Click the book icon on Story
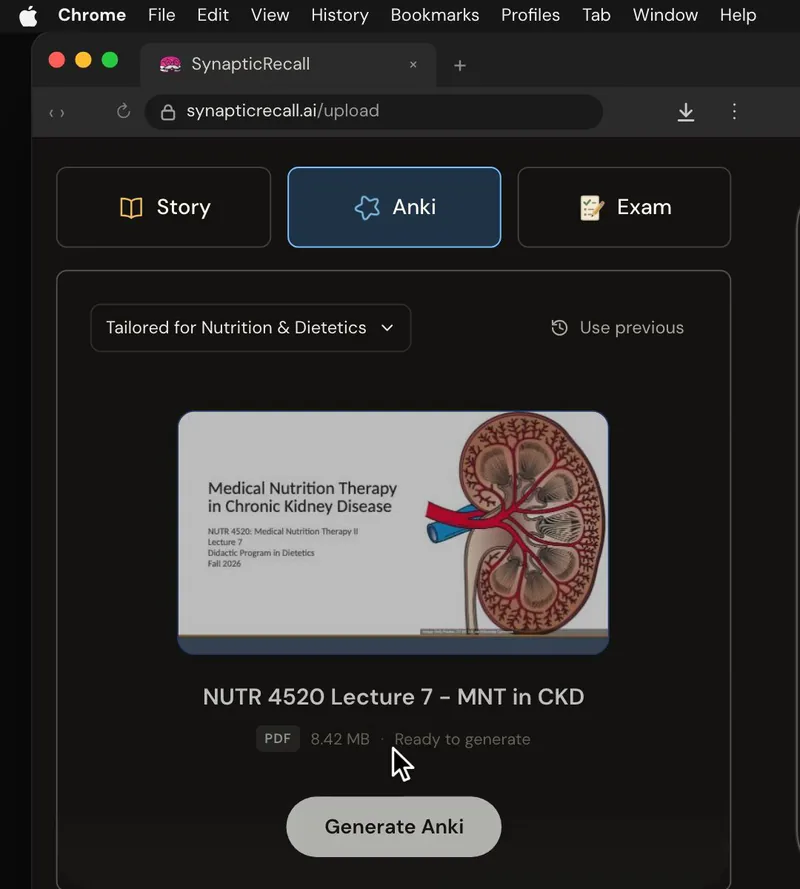The height and width of the screenshot is (889, 800). tap(131, 208)
